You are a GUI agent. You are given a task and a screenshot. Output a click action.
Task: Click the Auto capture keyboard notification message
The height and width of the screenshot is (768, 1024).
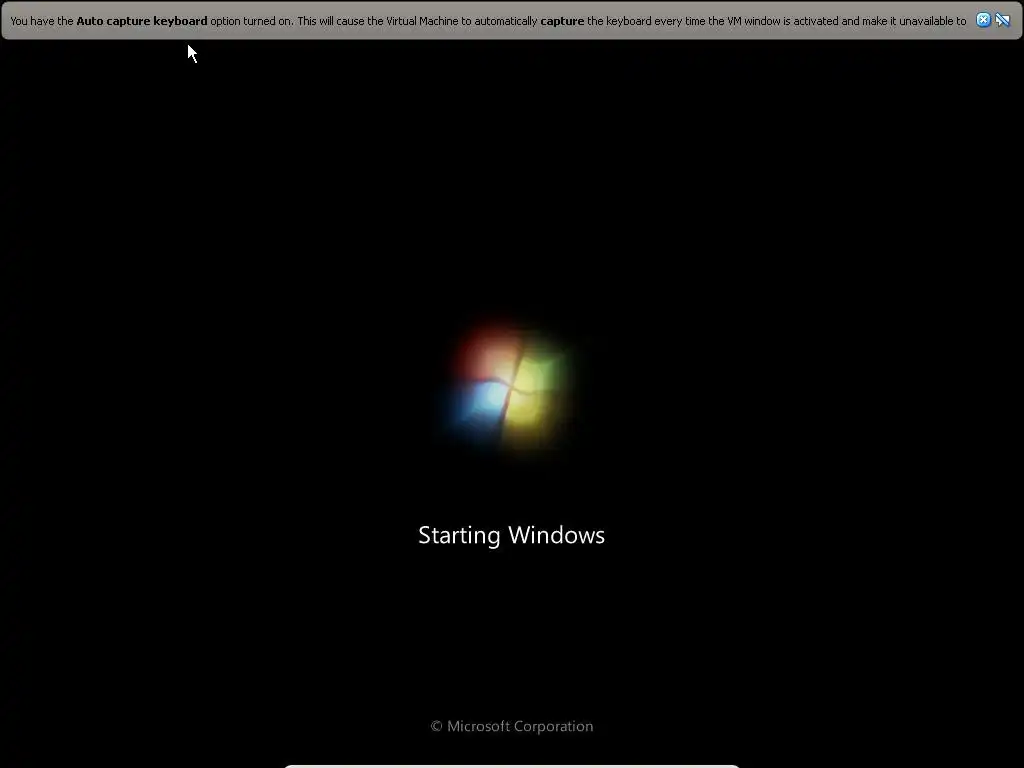point(488,21)
